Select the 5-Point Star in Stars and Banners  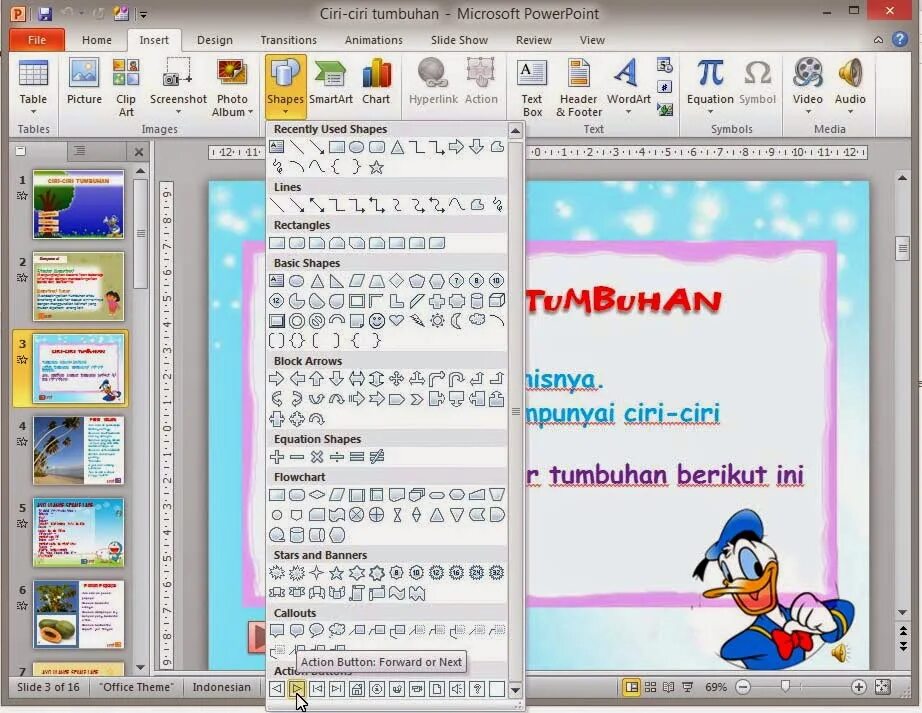tap(337, 573)
